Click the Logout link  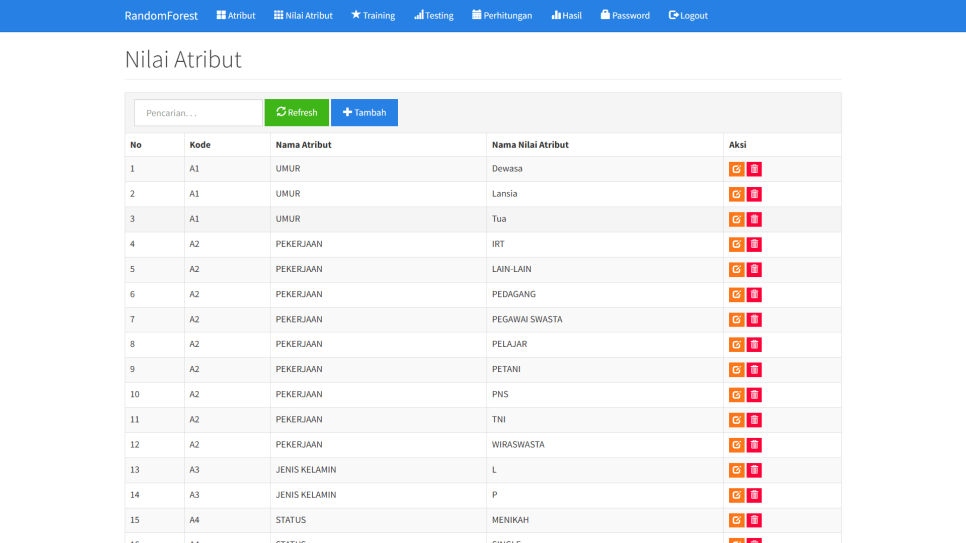tap(688, 16)
